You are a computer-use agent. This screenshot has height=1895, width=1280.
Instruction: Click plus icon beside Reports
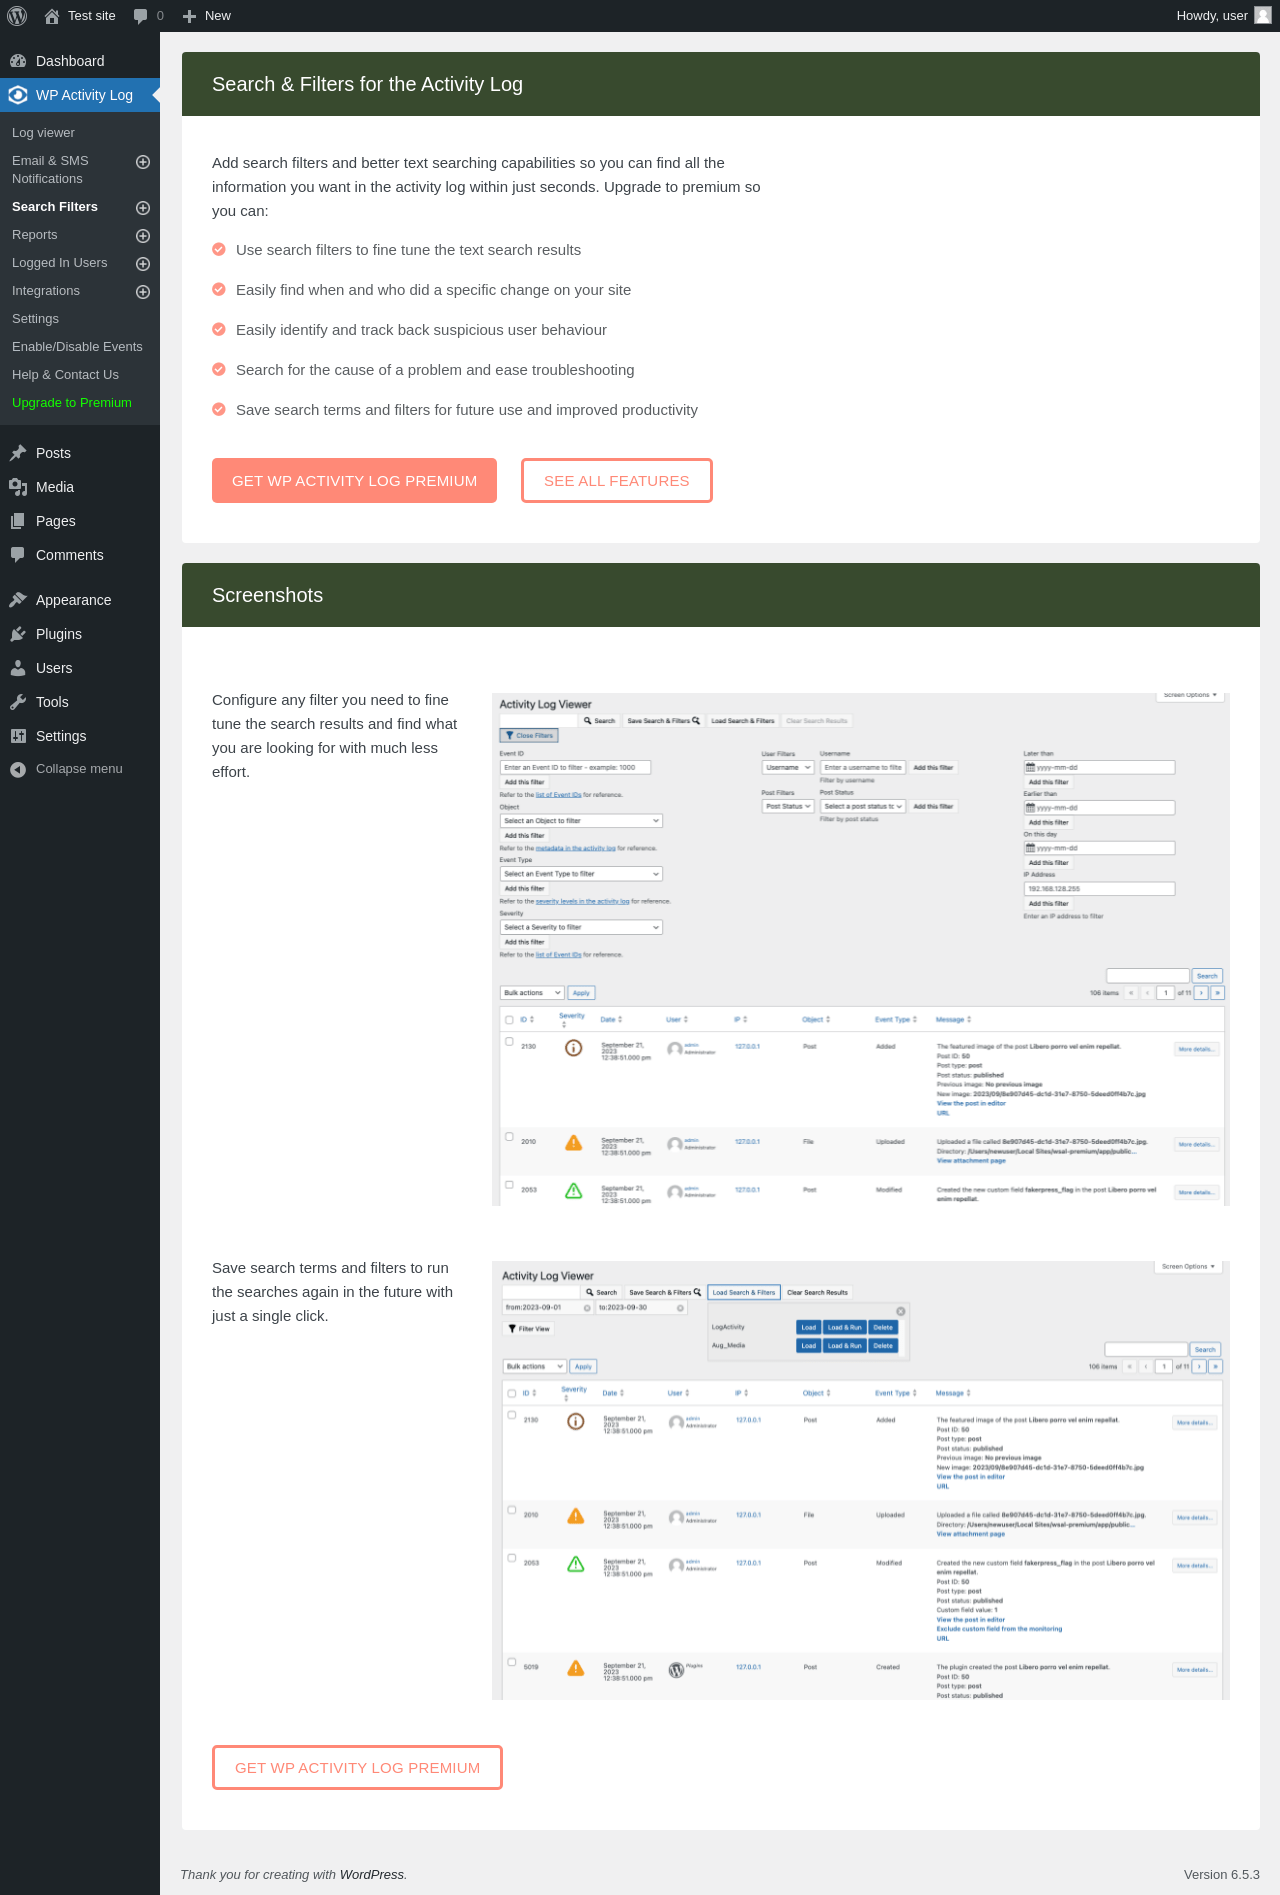pos(143,236)
